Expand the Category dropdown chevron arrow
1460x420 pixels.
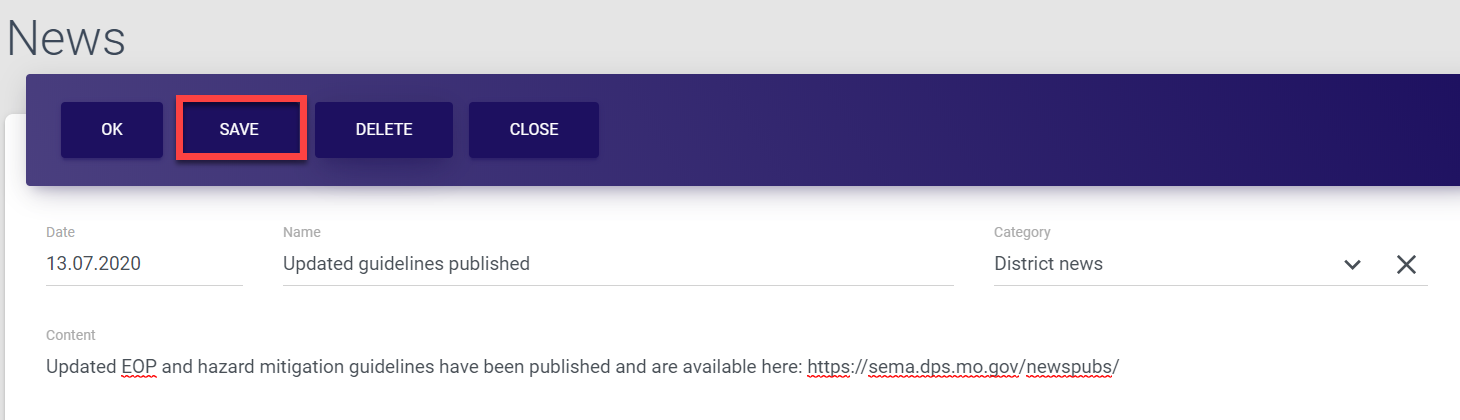1353,265
